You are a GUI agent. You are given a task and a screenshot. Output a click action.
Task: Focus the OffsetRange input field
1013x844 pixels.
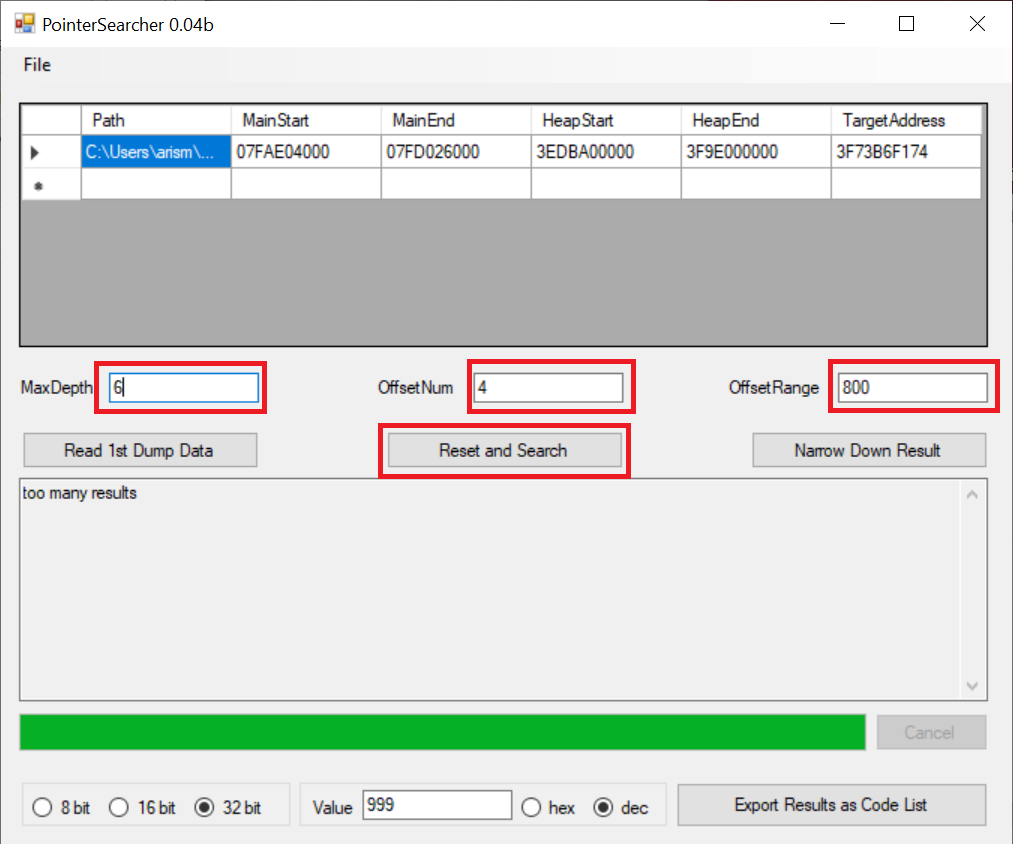(x=912, y=387)
